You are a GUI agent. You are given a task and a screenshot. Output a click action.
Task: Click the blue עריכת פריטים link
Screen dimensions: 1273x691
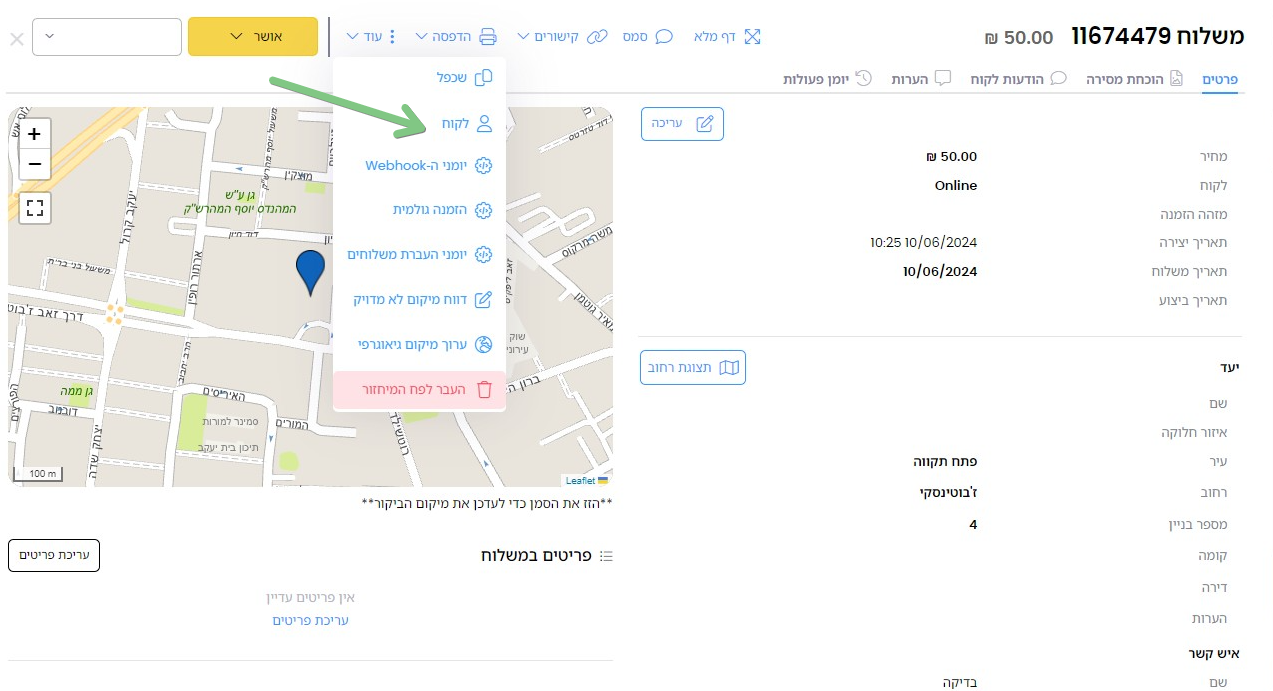[x=311, y=620]
